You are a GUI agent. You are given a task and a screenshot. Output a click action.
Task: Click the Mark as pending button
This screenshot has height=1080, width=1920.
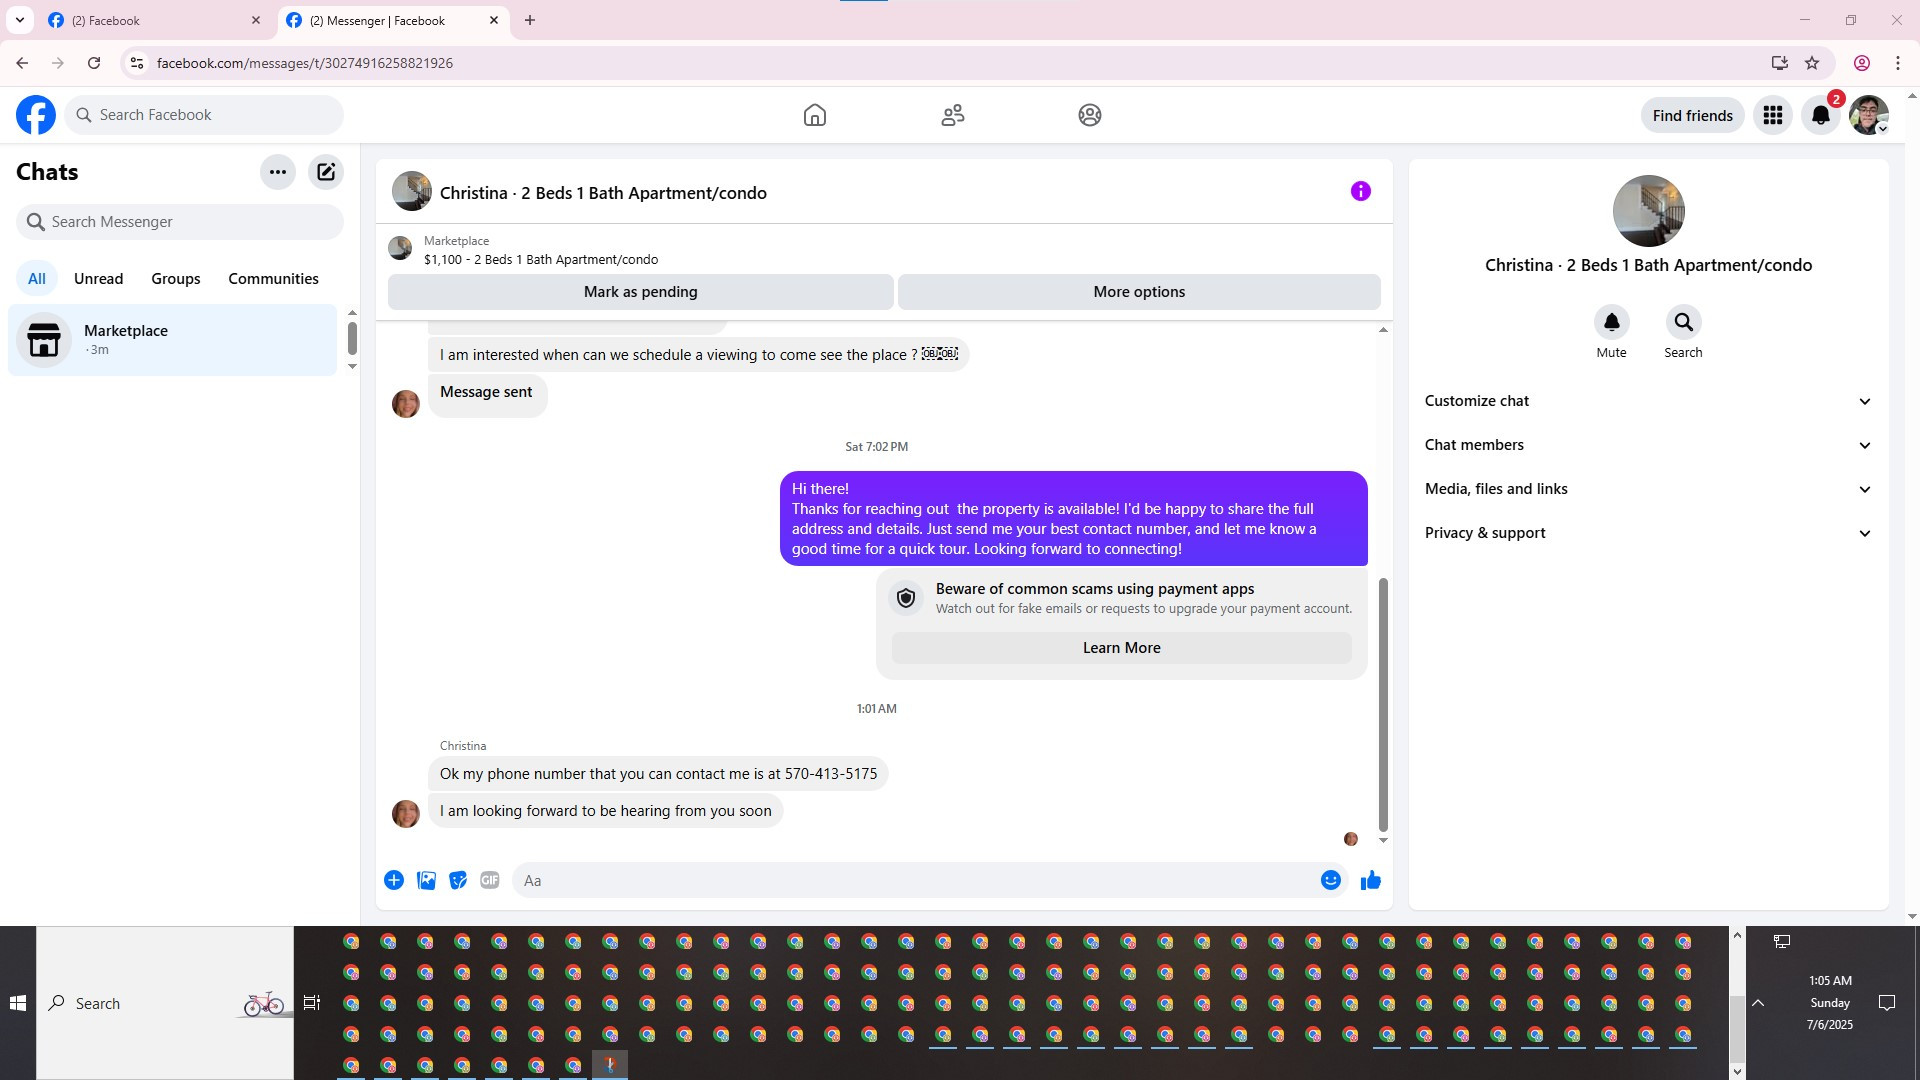pyautogui.click(x=640, y=292)
